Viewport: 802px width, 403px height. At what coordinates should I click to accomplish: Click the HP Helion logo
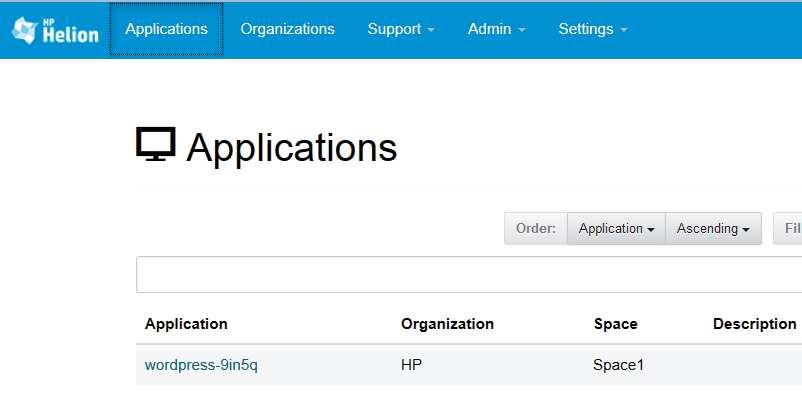coord(55,30)
